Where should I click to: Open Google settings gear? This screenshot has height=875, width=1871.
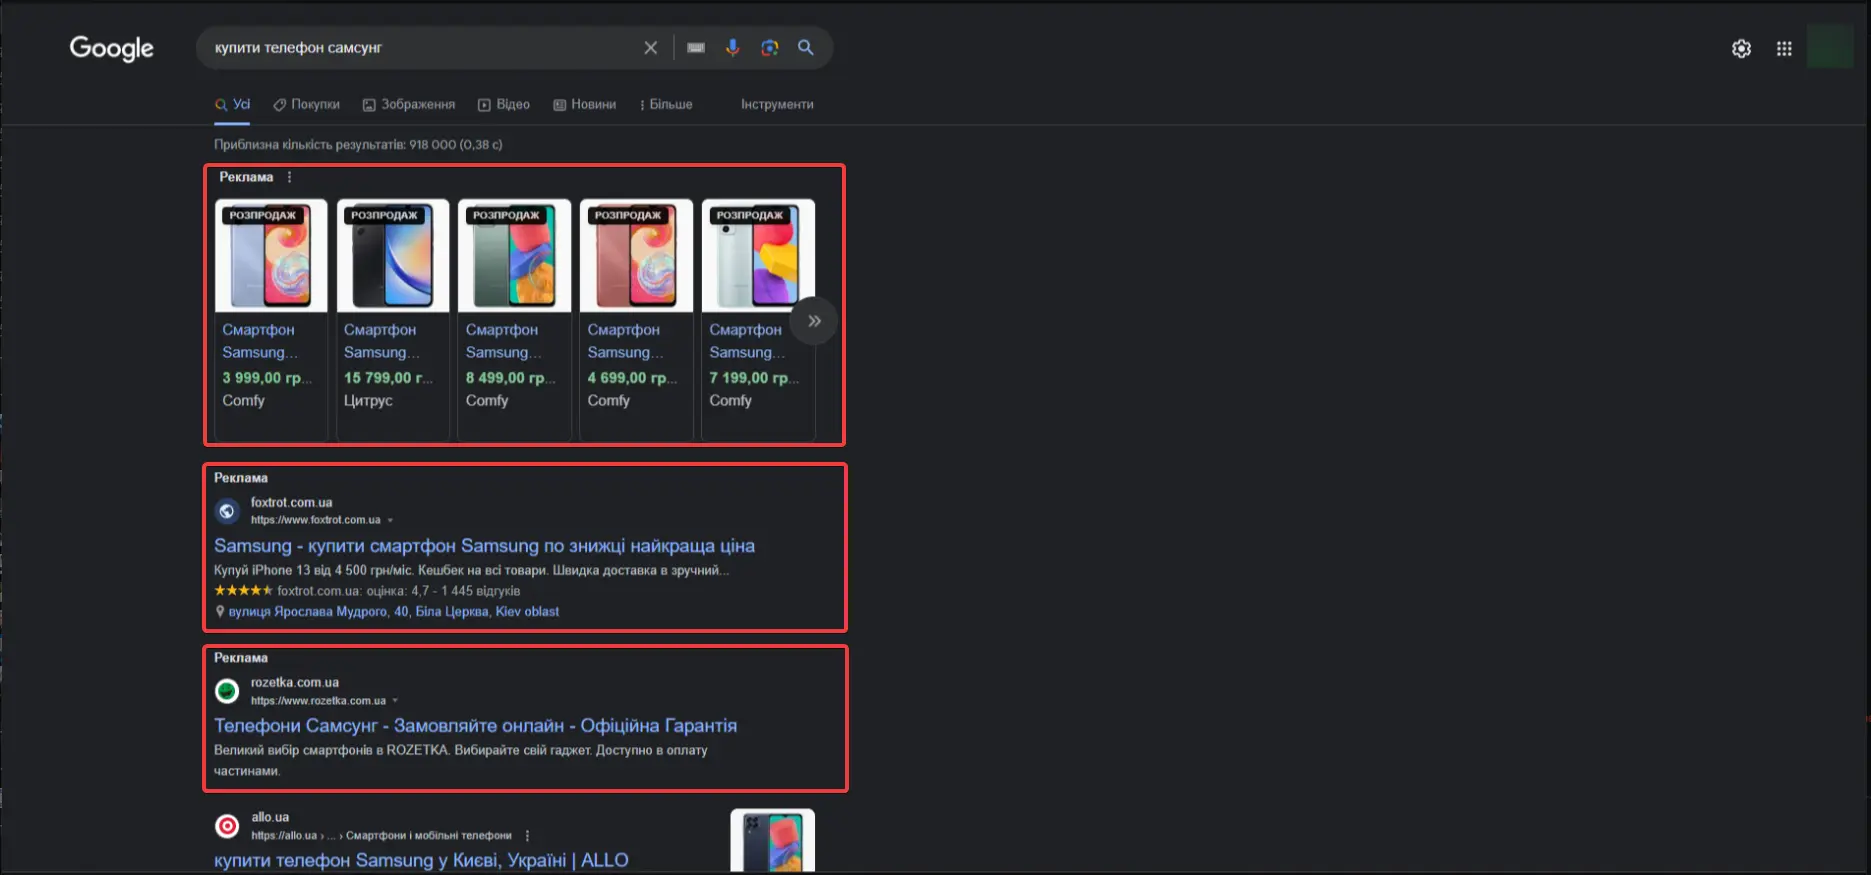coord(1741,48)
